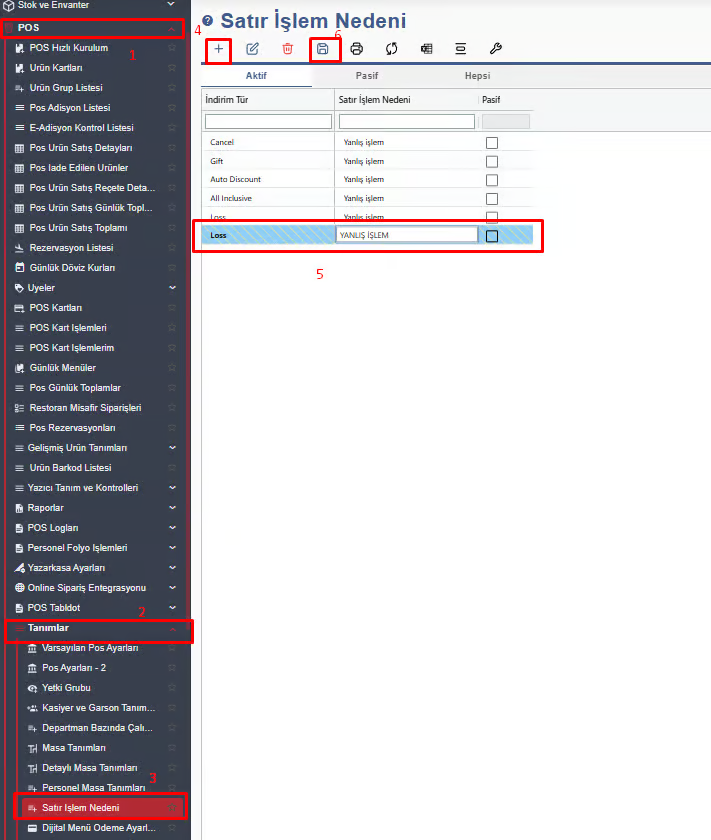Tick the Pasif checkbox for Gift row
The image size is (711, 840).
[491, 161]
